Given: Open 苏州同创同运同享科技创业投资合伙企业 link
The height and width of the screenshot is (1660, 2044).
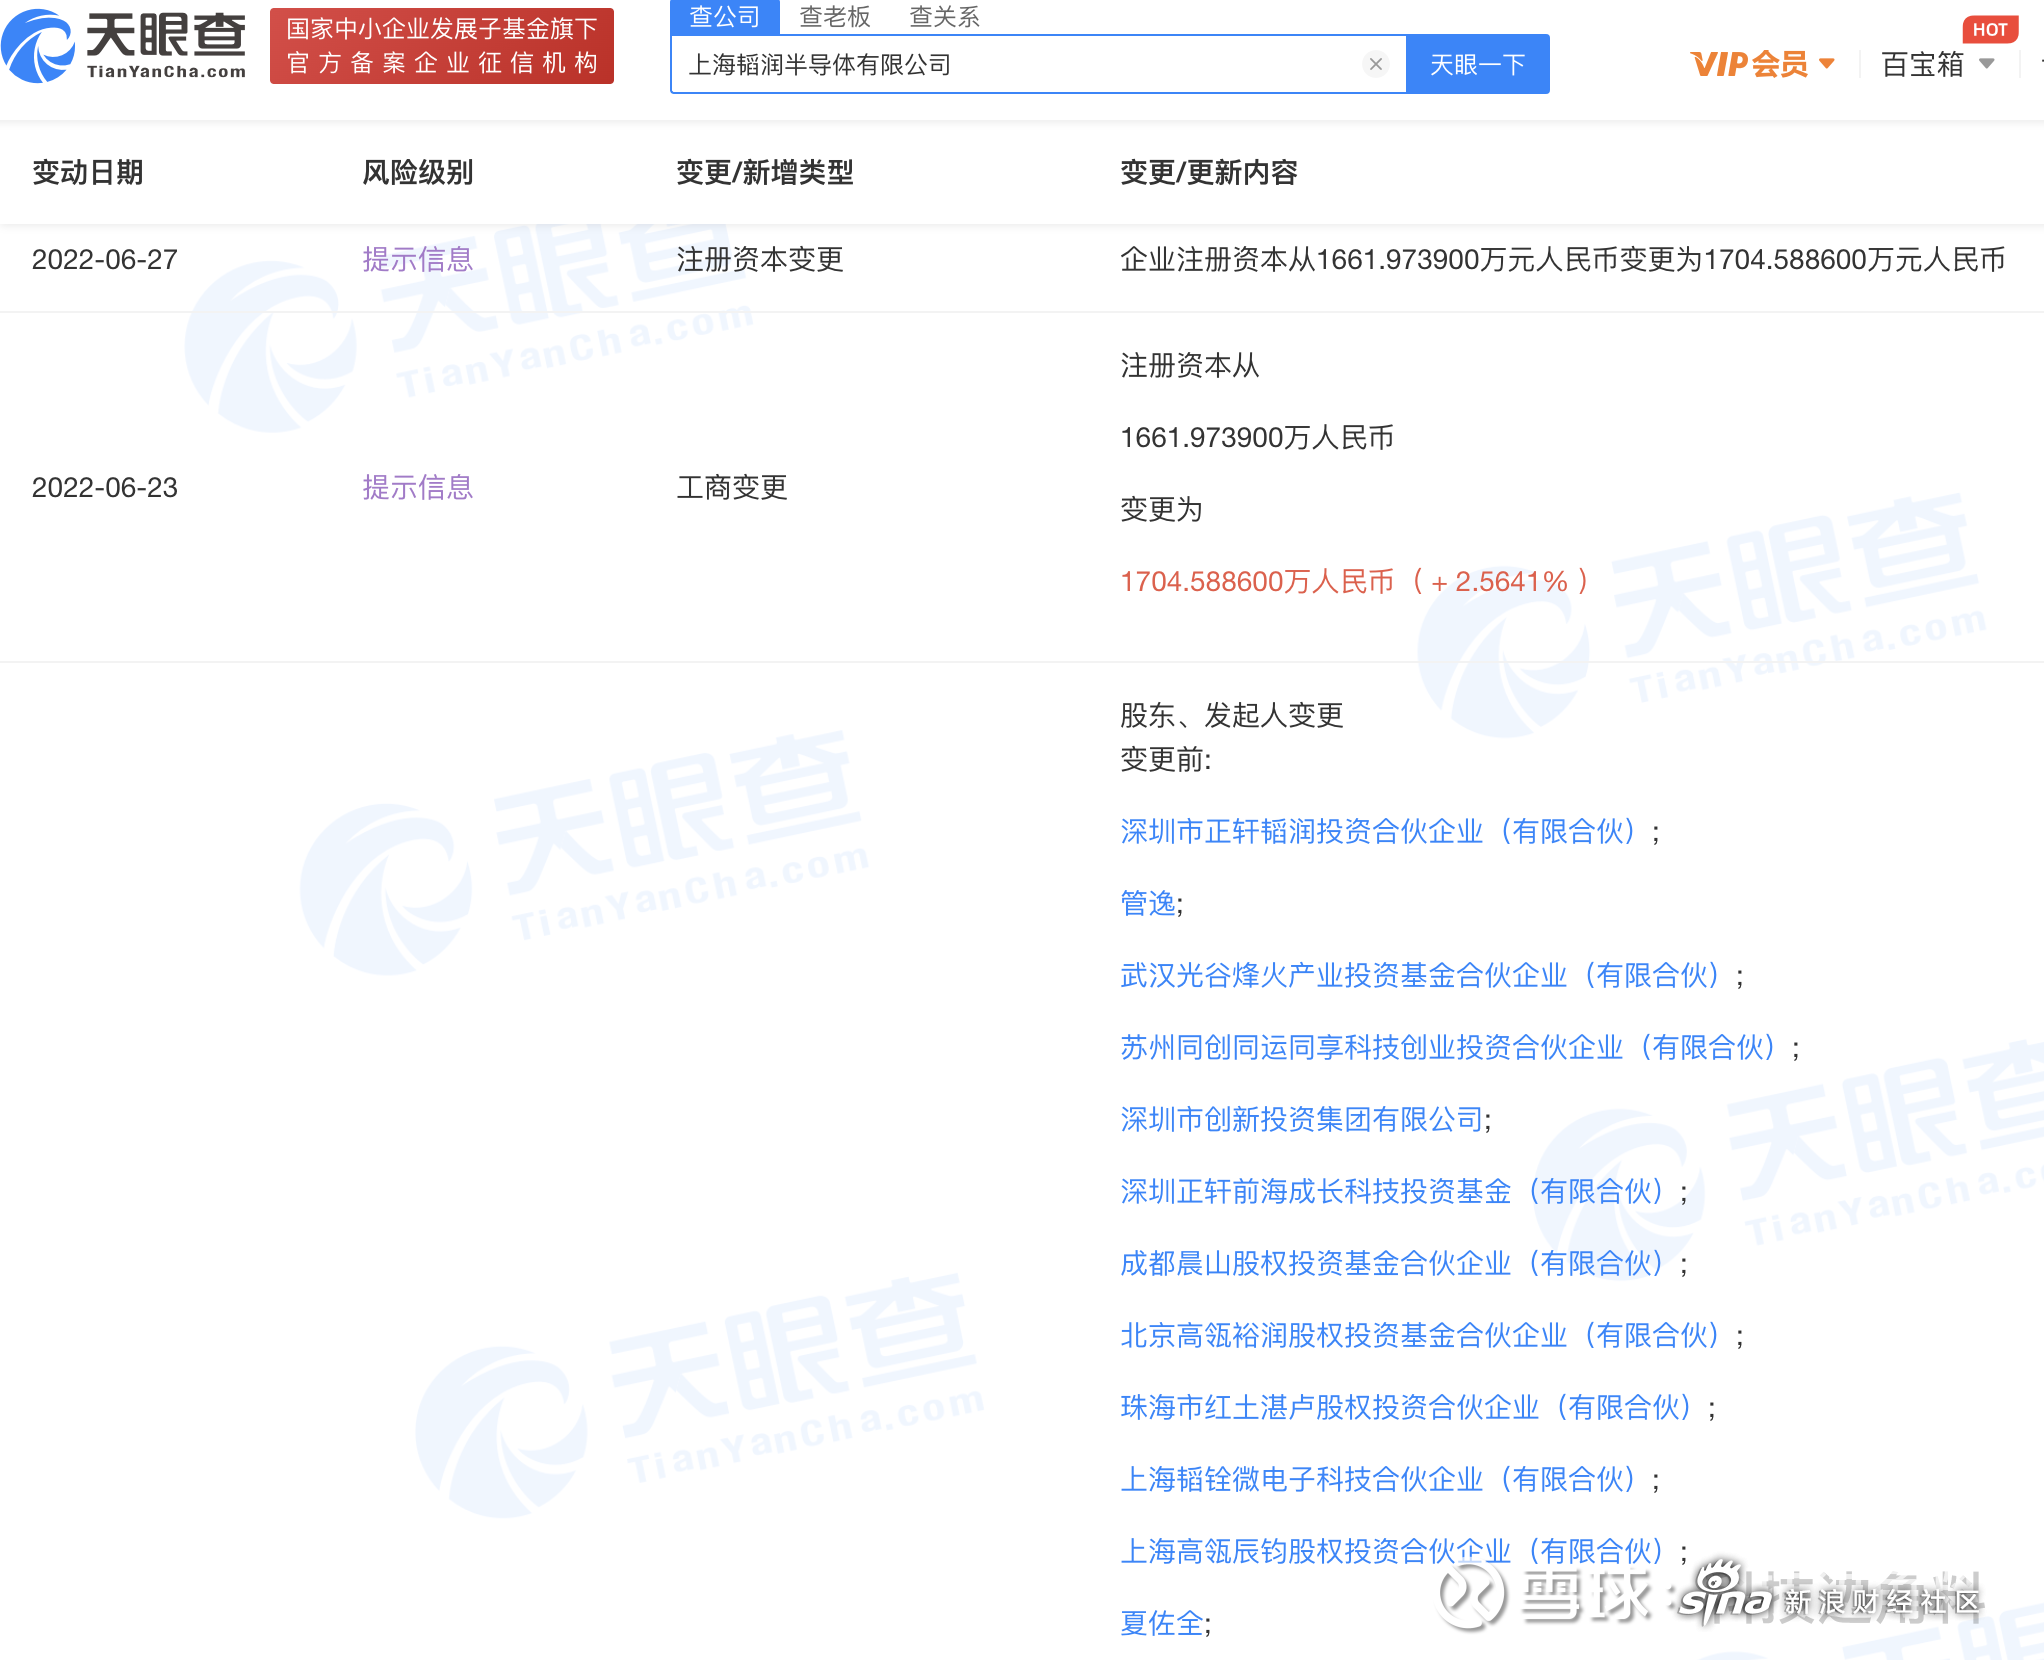Looking at the screenshot, I should click(1449, 1048).
